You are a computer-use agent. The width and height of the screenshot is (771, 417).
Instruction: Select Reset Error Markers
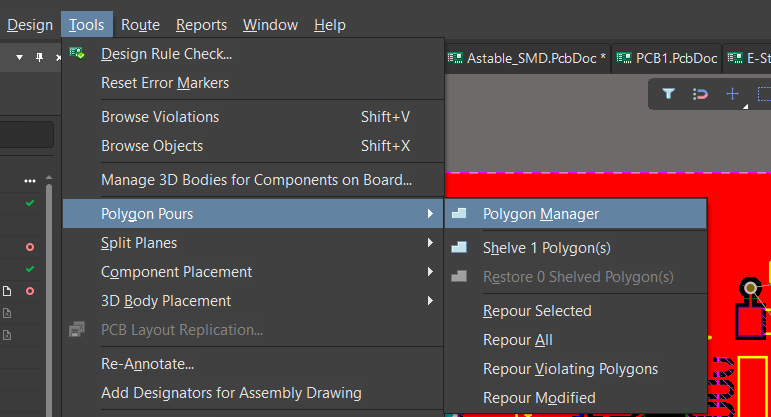(x=253, y=83)
